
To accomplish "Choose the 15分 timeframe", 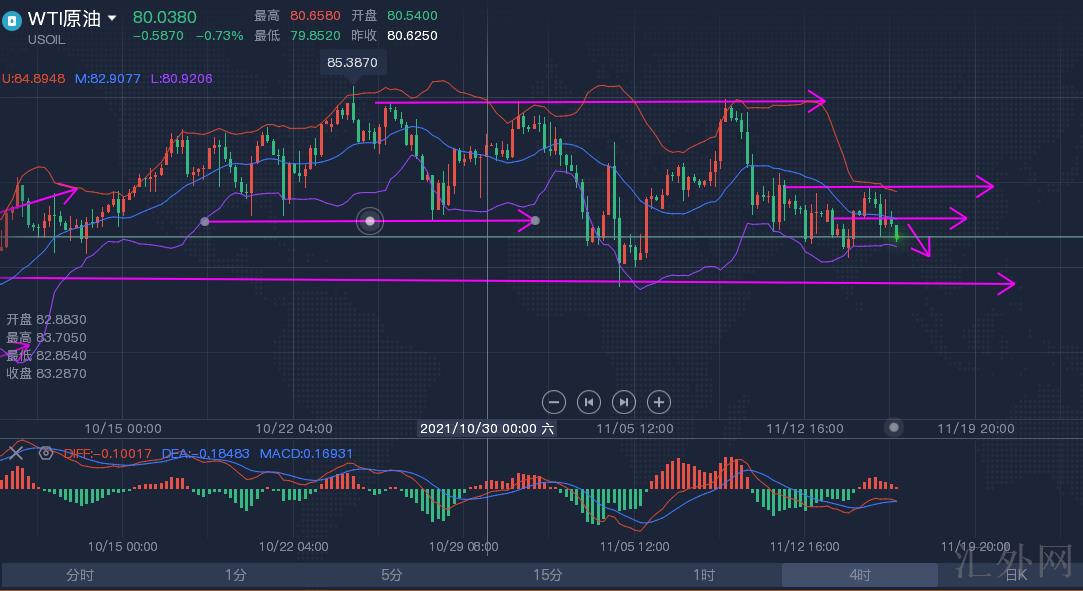I will click(x=547, y=575).
